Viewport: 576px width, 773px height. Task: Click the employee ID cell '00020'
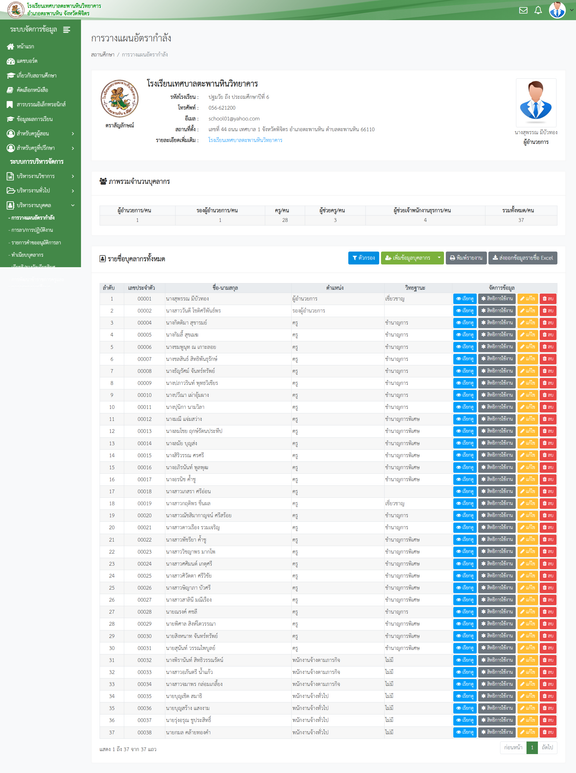click(x=144, y=515)
